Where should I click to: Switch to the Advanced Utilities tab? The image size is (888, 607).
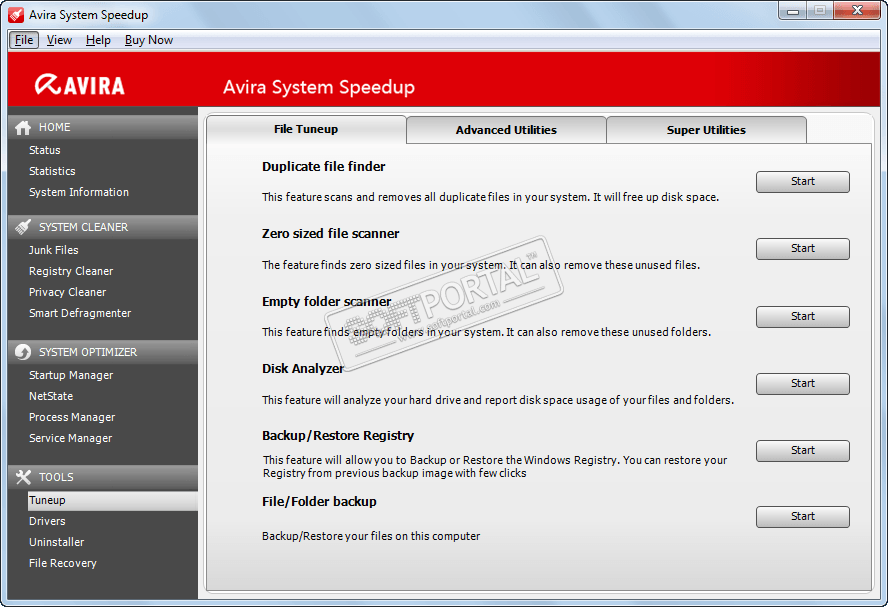506,130
